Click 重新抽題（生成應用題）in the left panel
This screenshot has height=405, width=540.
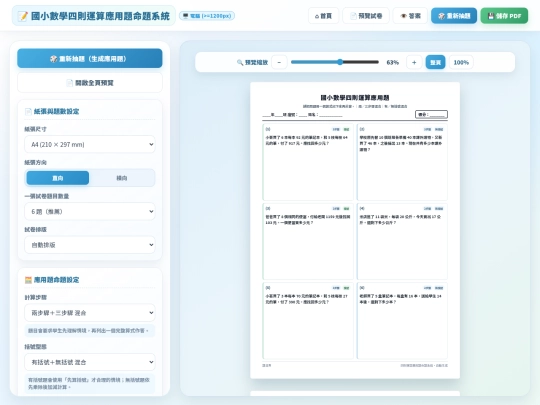[x=90, y=59]
